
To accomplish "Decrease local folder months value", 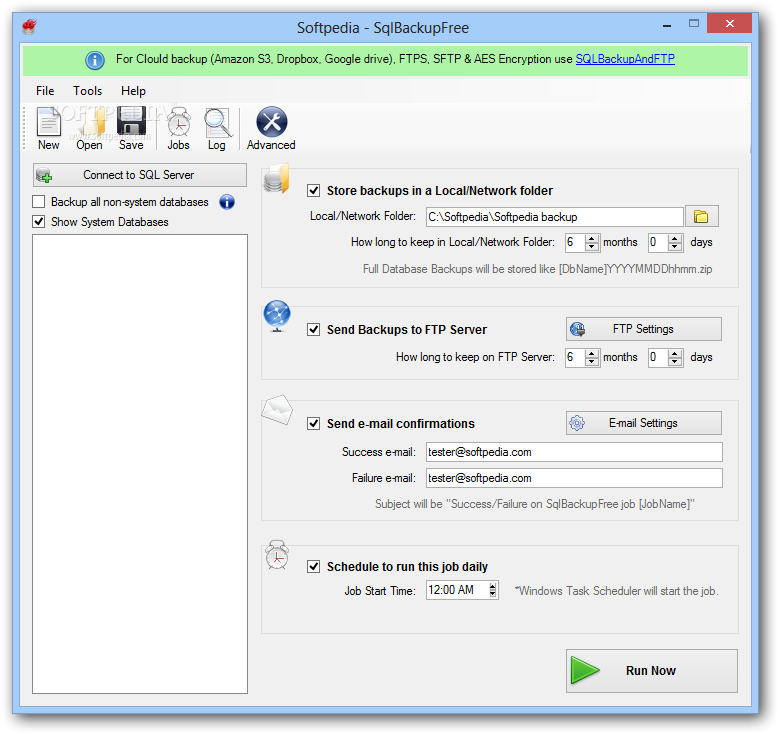I will point(591,246).
